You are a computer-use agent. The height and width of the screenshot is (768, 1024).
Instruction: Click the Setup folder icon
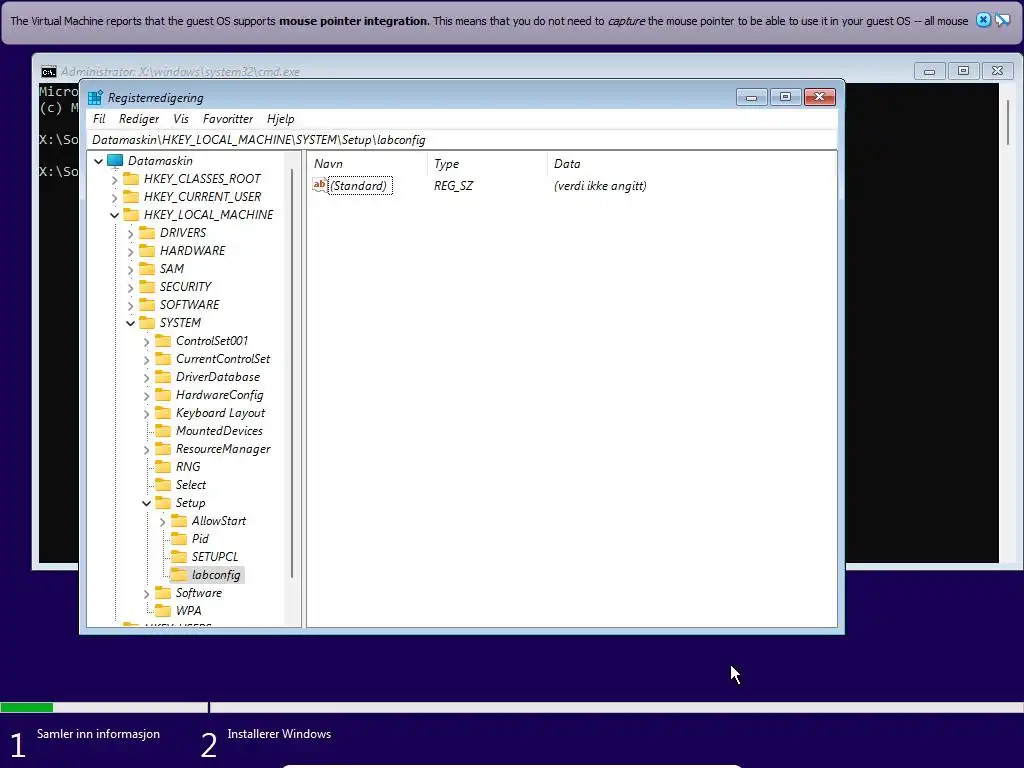point(163,503)
